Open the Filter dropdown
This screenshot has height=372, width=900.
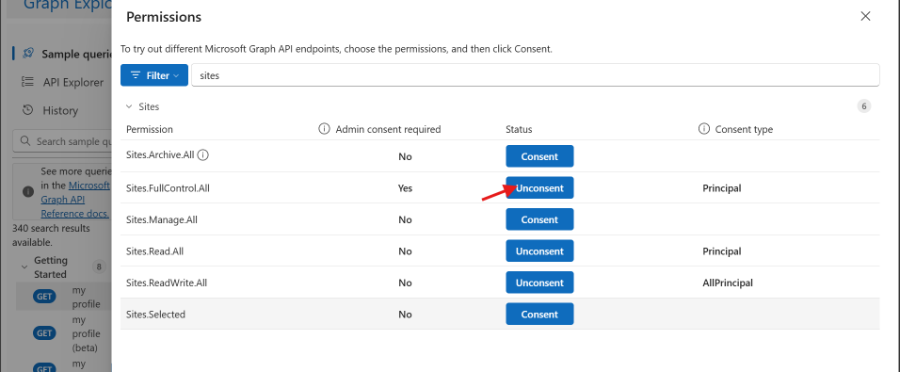tap(154, 75)
